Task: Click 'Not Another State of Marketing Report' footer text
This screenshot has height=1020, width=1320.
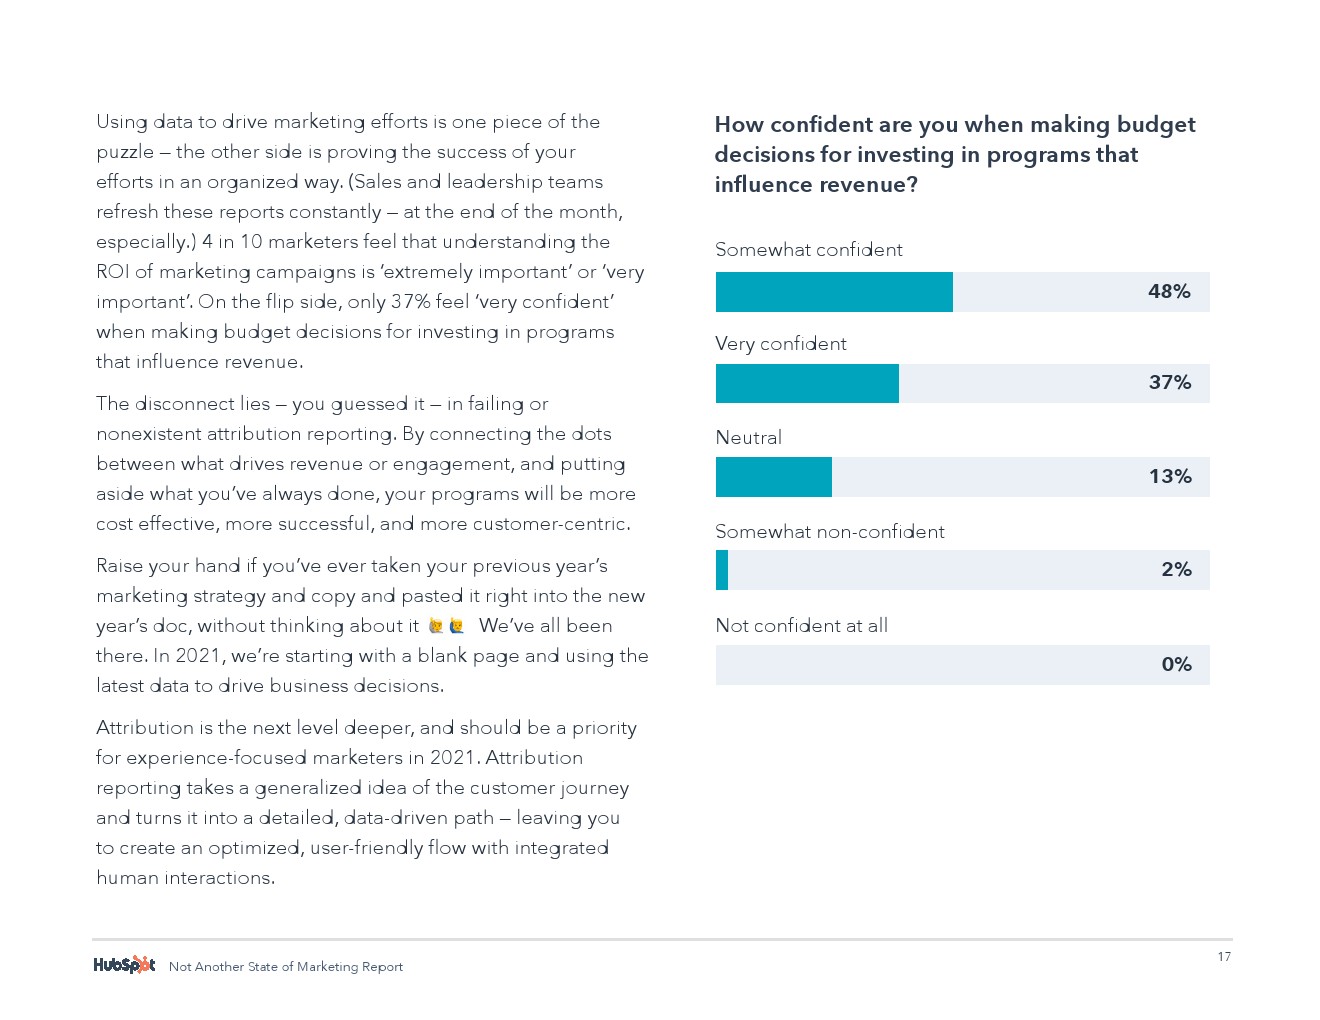Action: coord(286,967)
